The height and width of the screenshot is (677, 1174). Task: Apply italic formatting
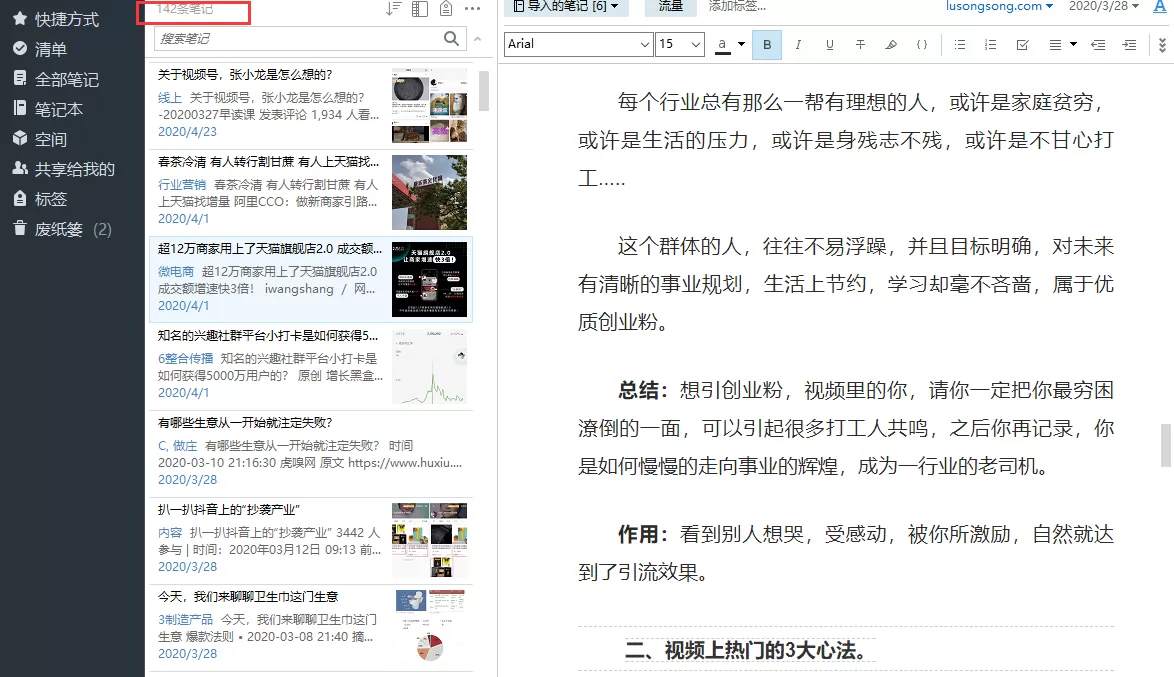tap(797, 45)
